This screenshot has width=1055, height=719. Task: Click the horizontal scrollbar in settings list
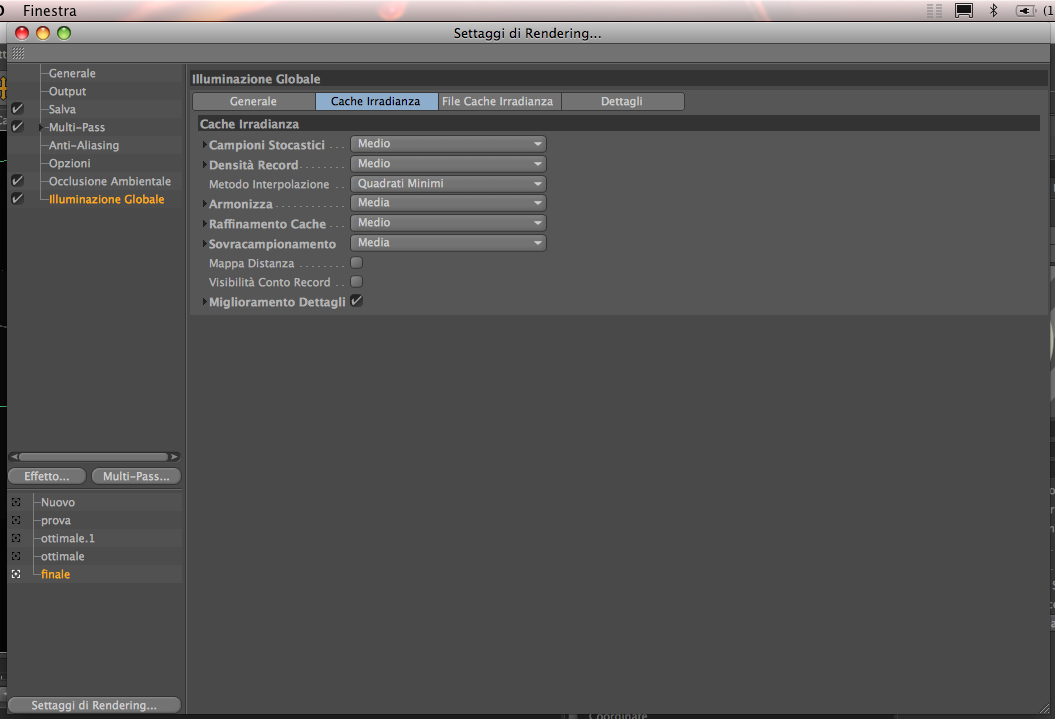click(x=95, y=457)
